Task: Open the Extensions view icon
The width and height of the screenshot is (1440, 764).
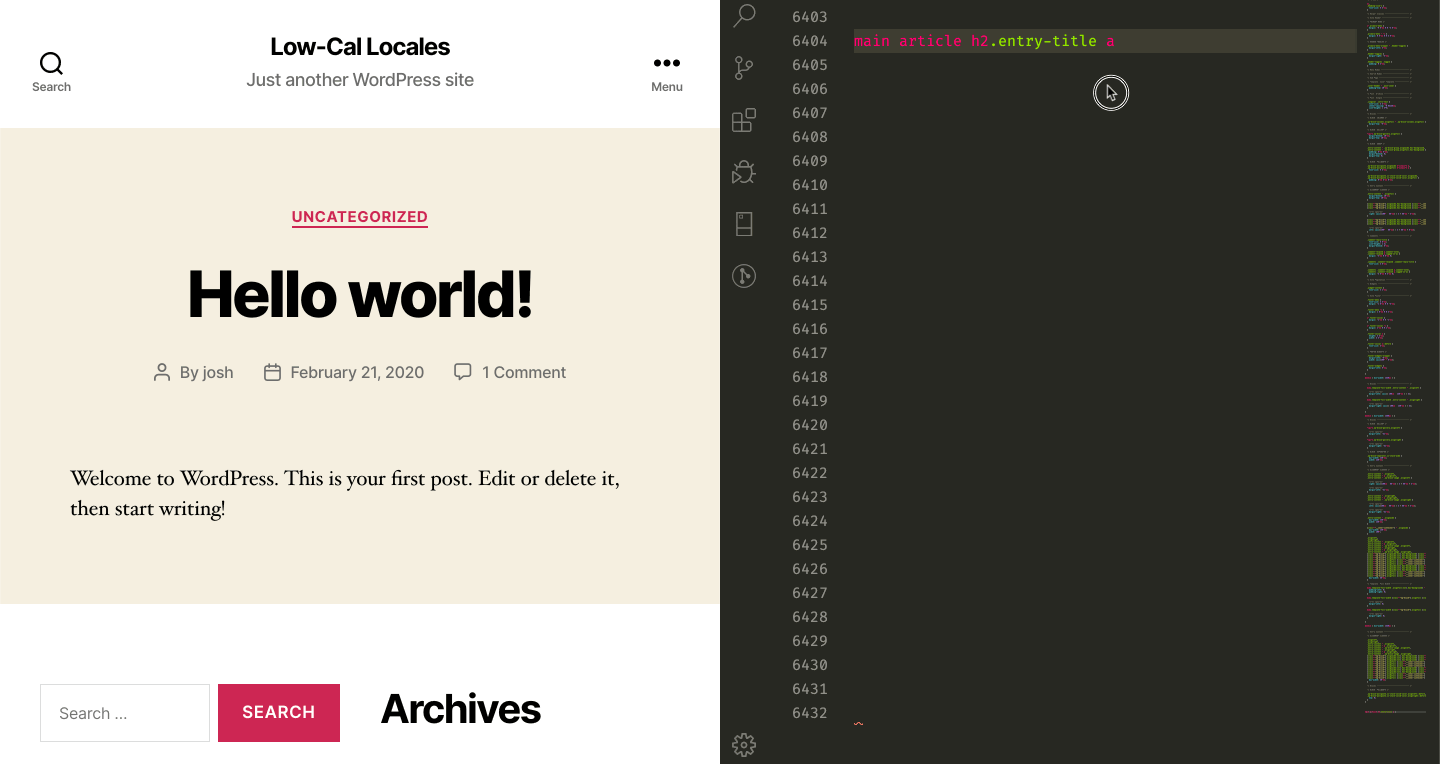Action: coord(744,120)
